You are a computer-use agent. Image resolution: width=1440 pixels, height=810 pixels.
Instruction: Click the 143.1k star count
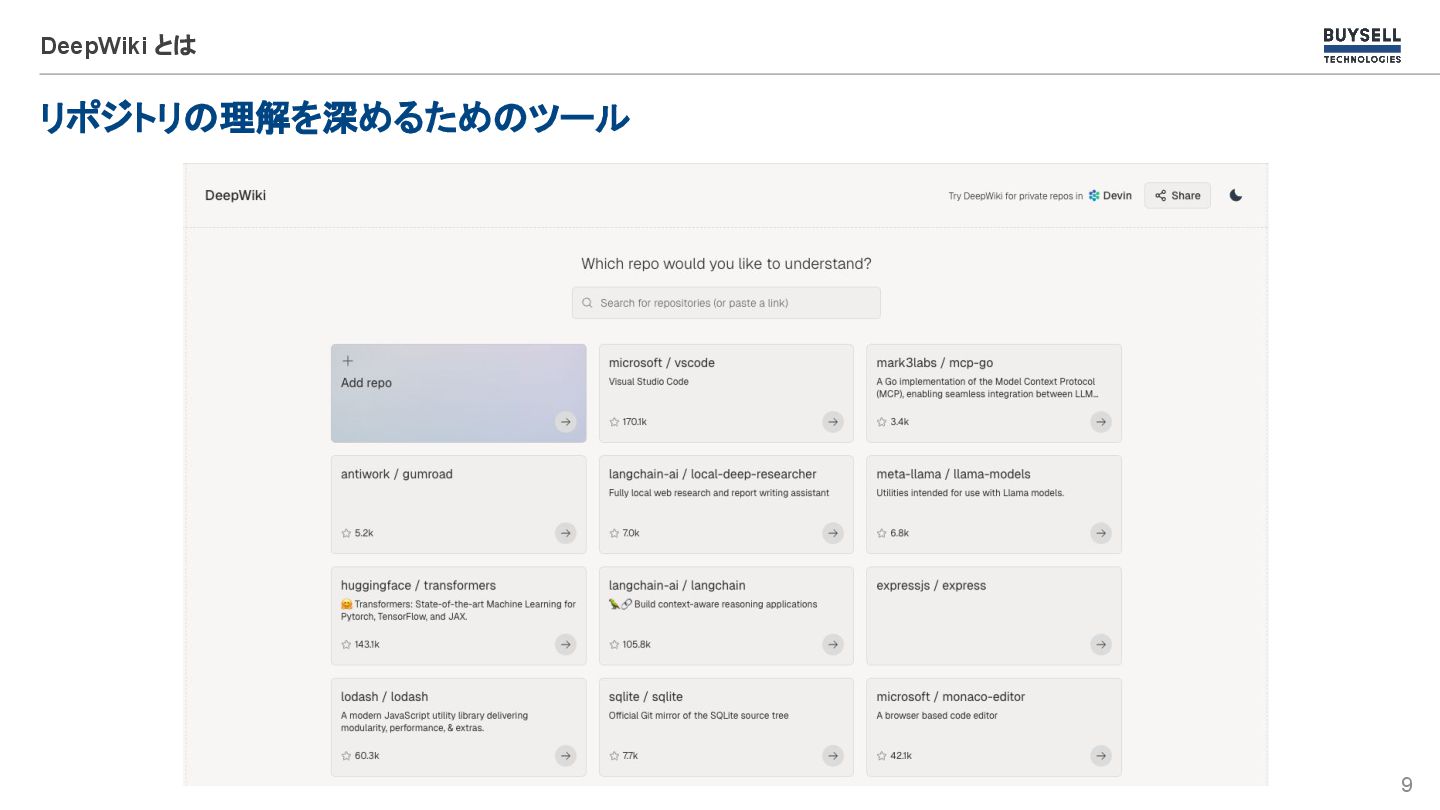point(367,645)
